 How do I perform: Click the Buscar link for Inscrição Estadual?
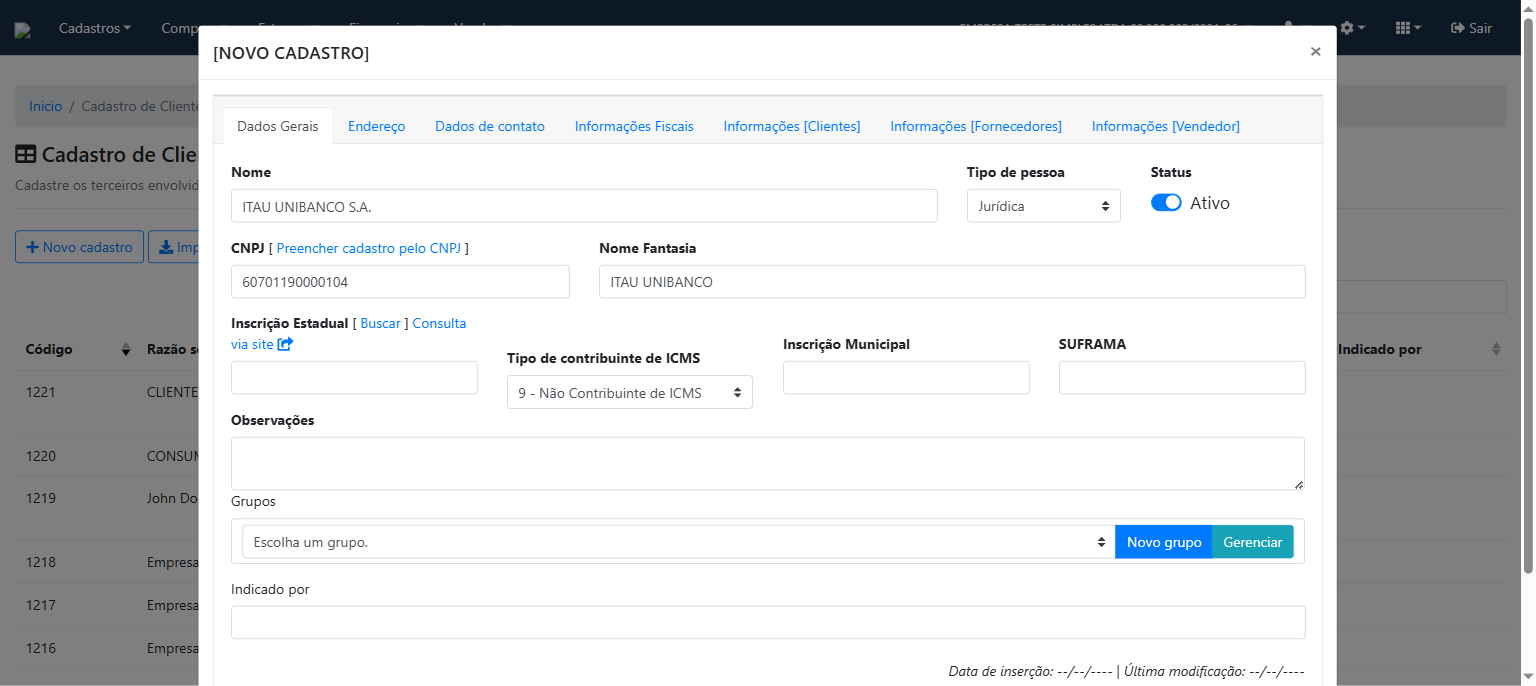click(x=380, y=323)
